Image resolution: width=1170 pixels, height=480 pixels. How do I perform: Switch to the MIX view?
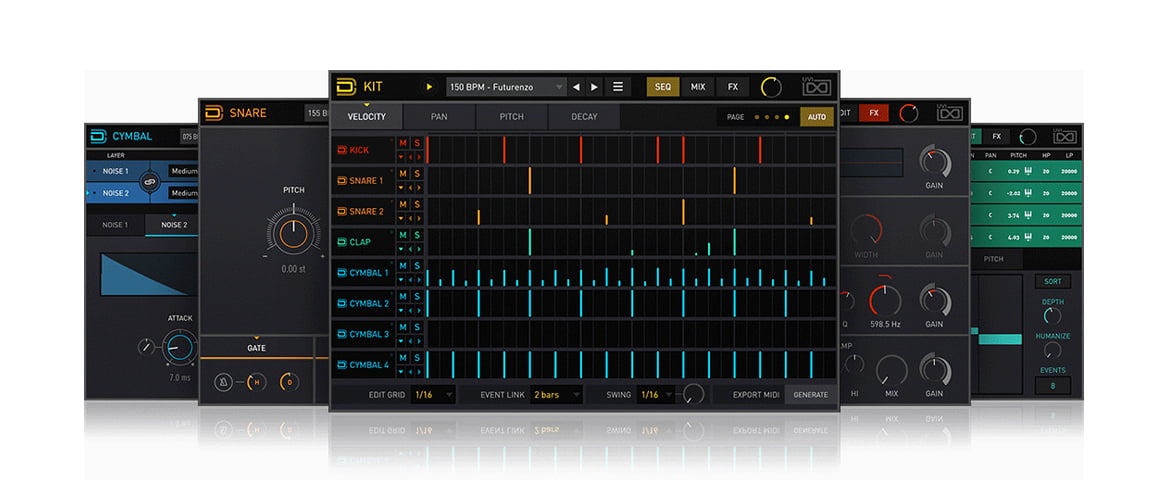pos(698,87)
